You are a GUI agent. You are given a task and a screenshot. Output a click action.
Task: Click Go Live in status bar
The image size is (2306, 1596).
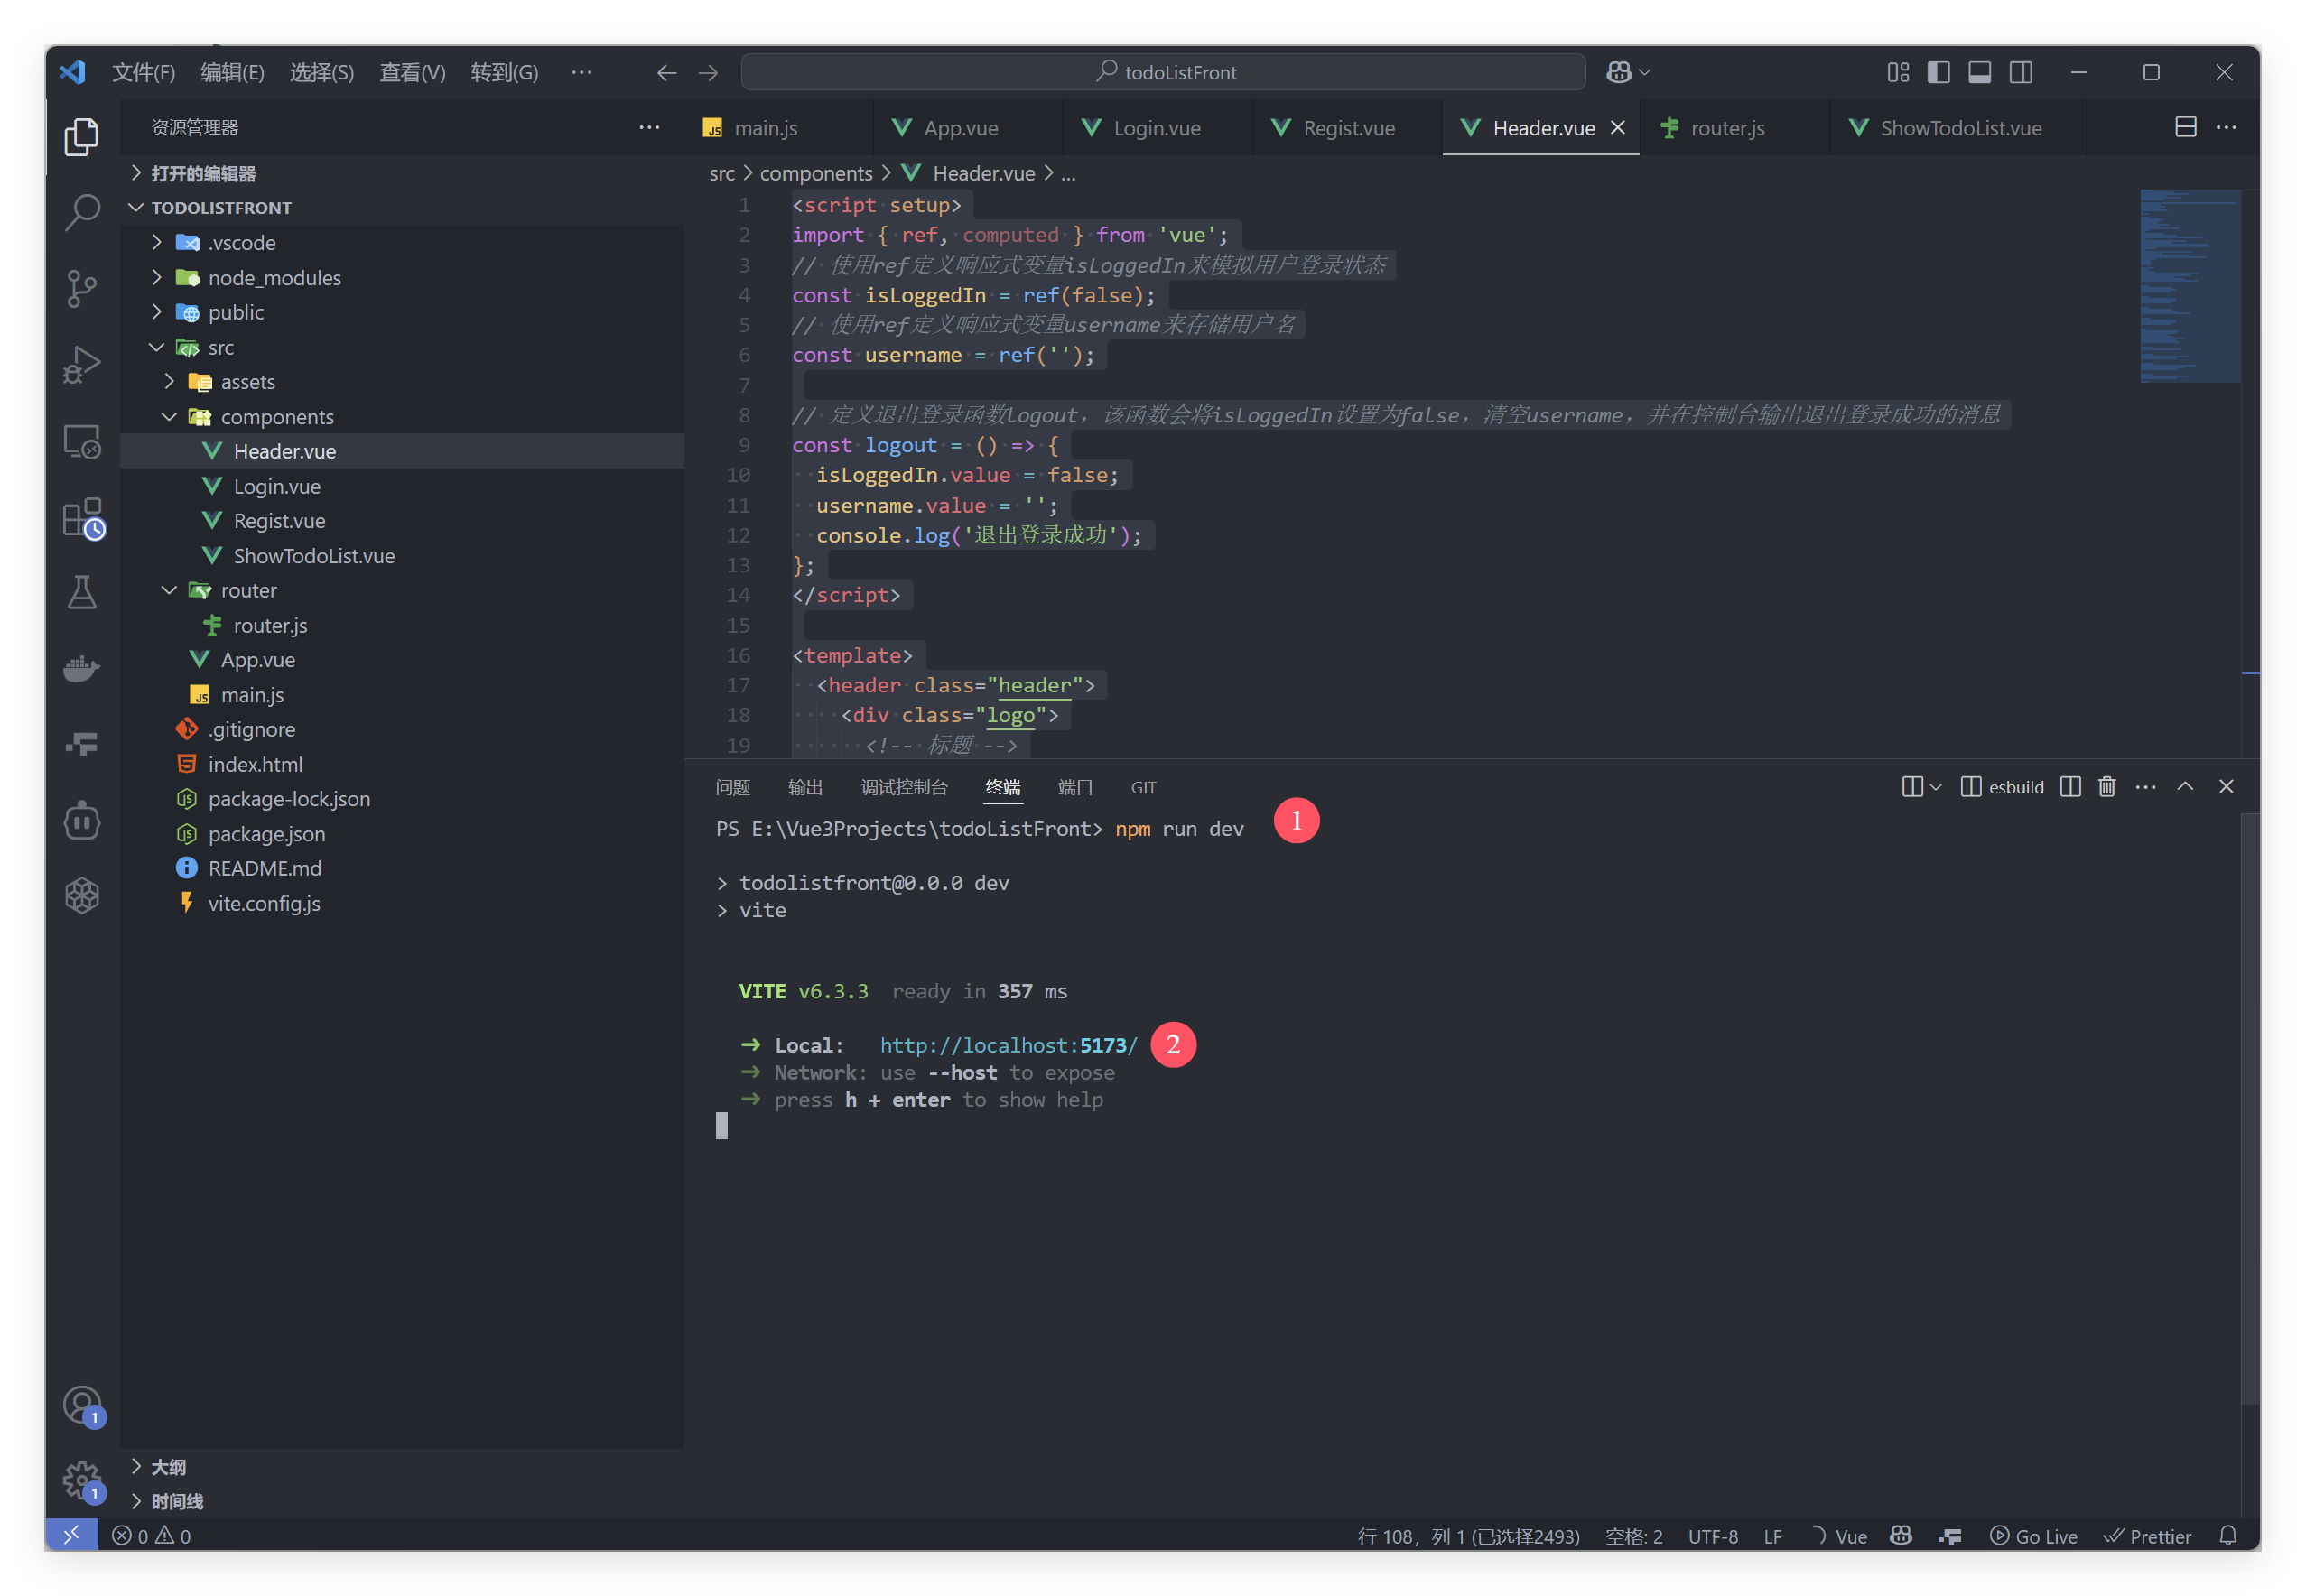2033,1536
